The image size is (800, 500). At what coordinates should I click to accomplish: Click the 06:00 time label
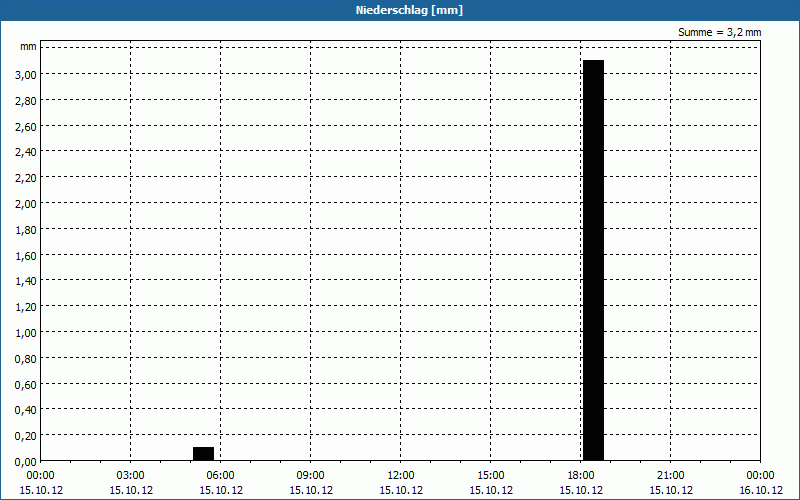[x=220, y=476]
